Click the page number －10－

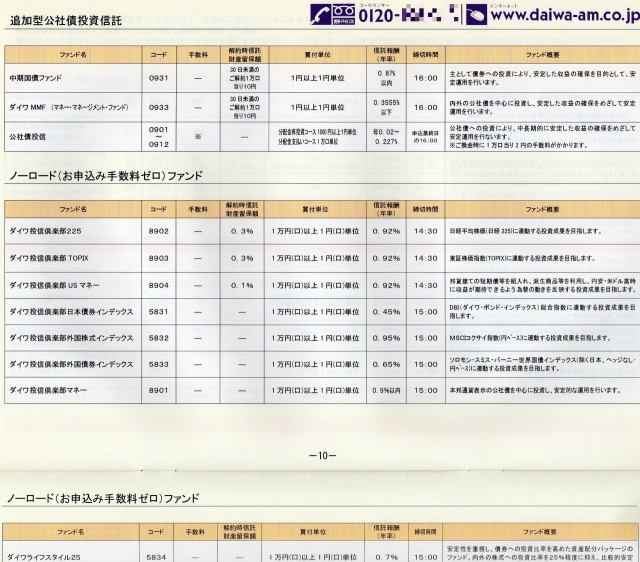pyautogui.click(x=322, y=455)
